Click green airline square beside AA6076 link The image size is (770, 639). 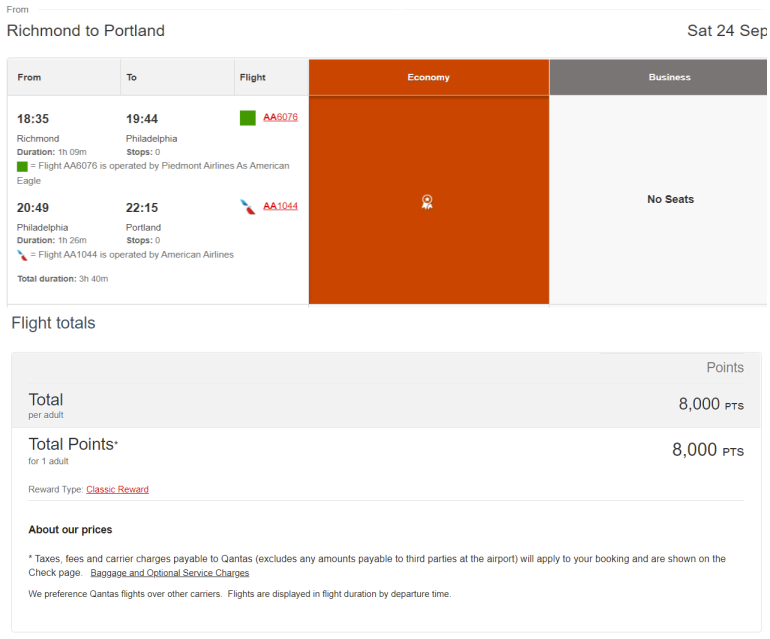[x=248, y=118]
